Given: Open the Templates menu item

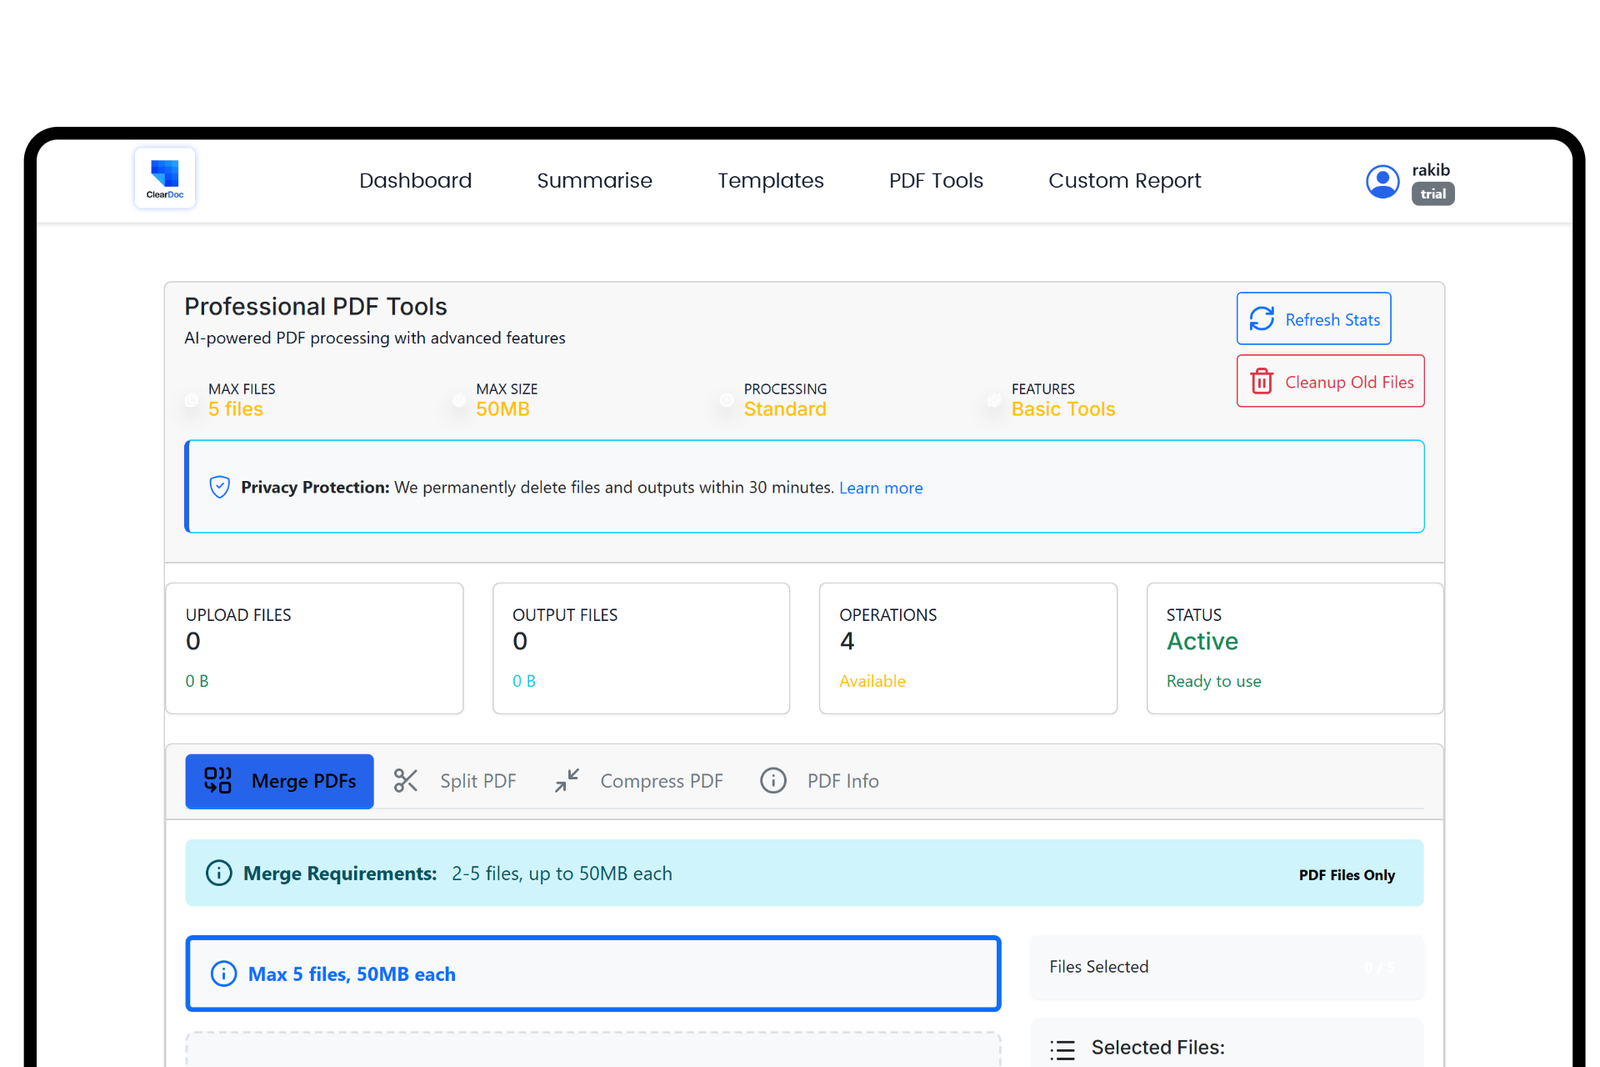Looking at the screenshot, I should pos(770,181).
